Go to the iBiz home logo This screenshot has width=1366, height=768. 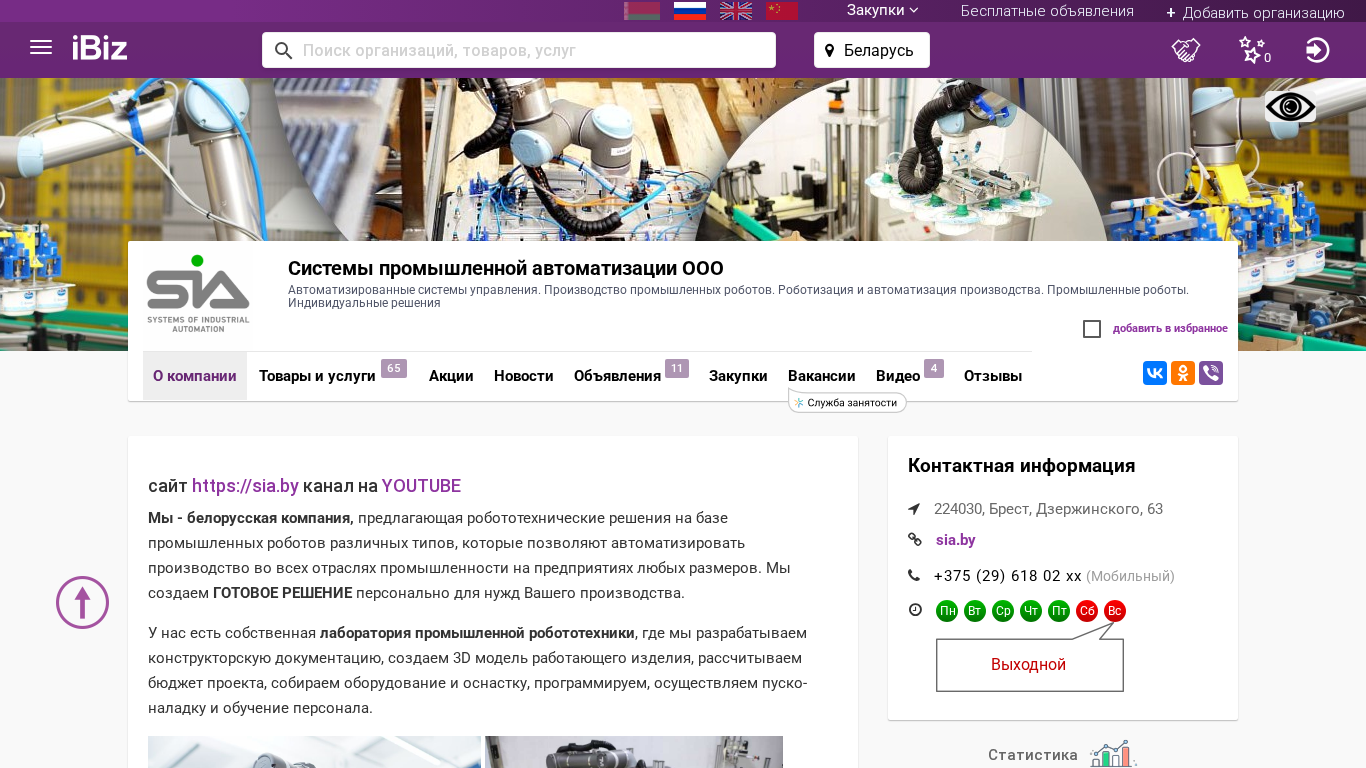click(x=100, y=48)
